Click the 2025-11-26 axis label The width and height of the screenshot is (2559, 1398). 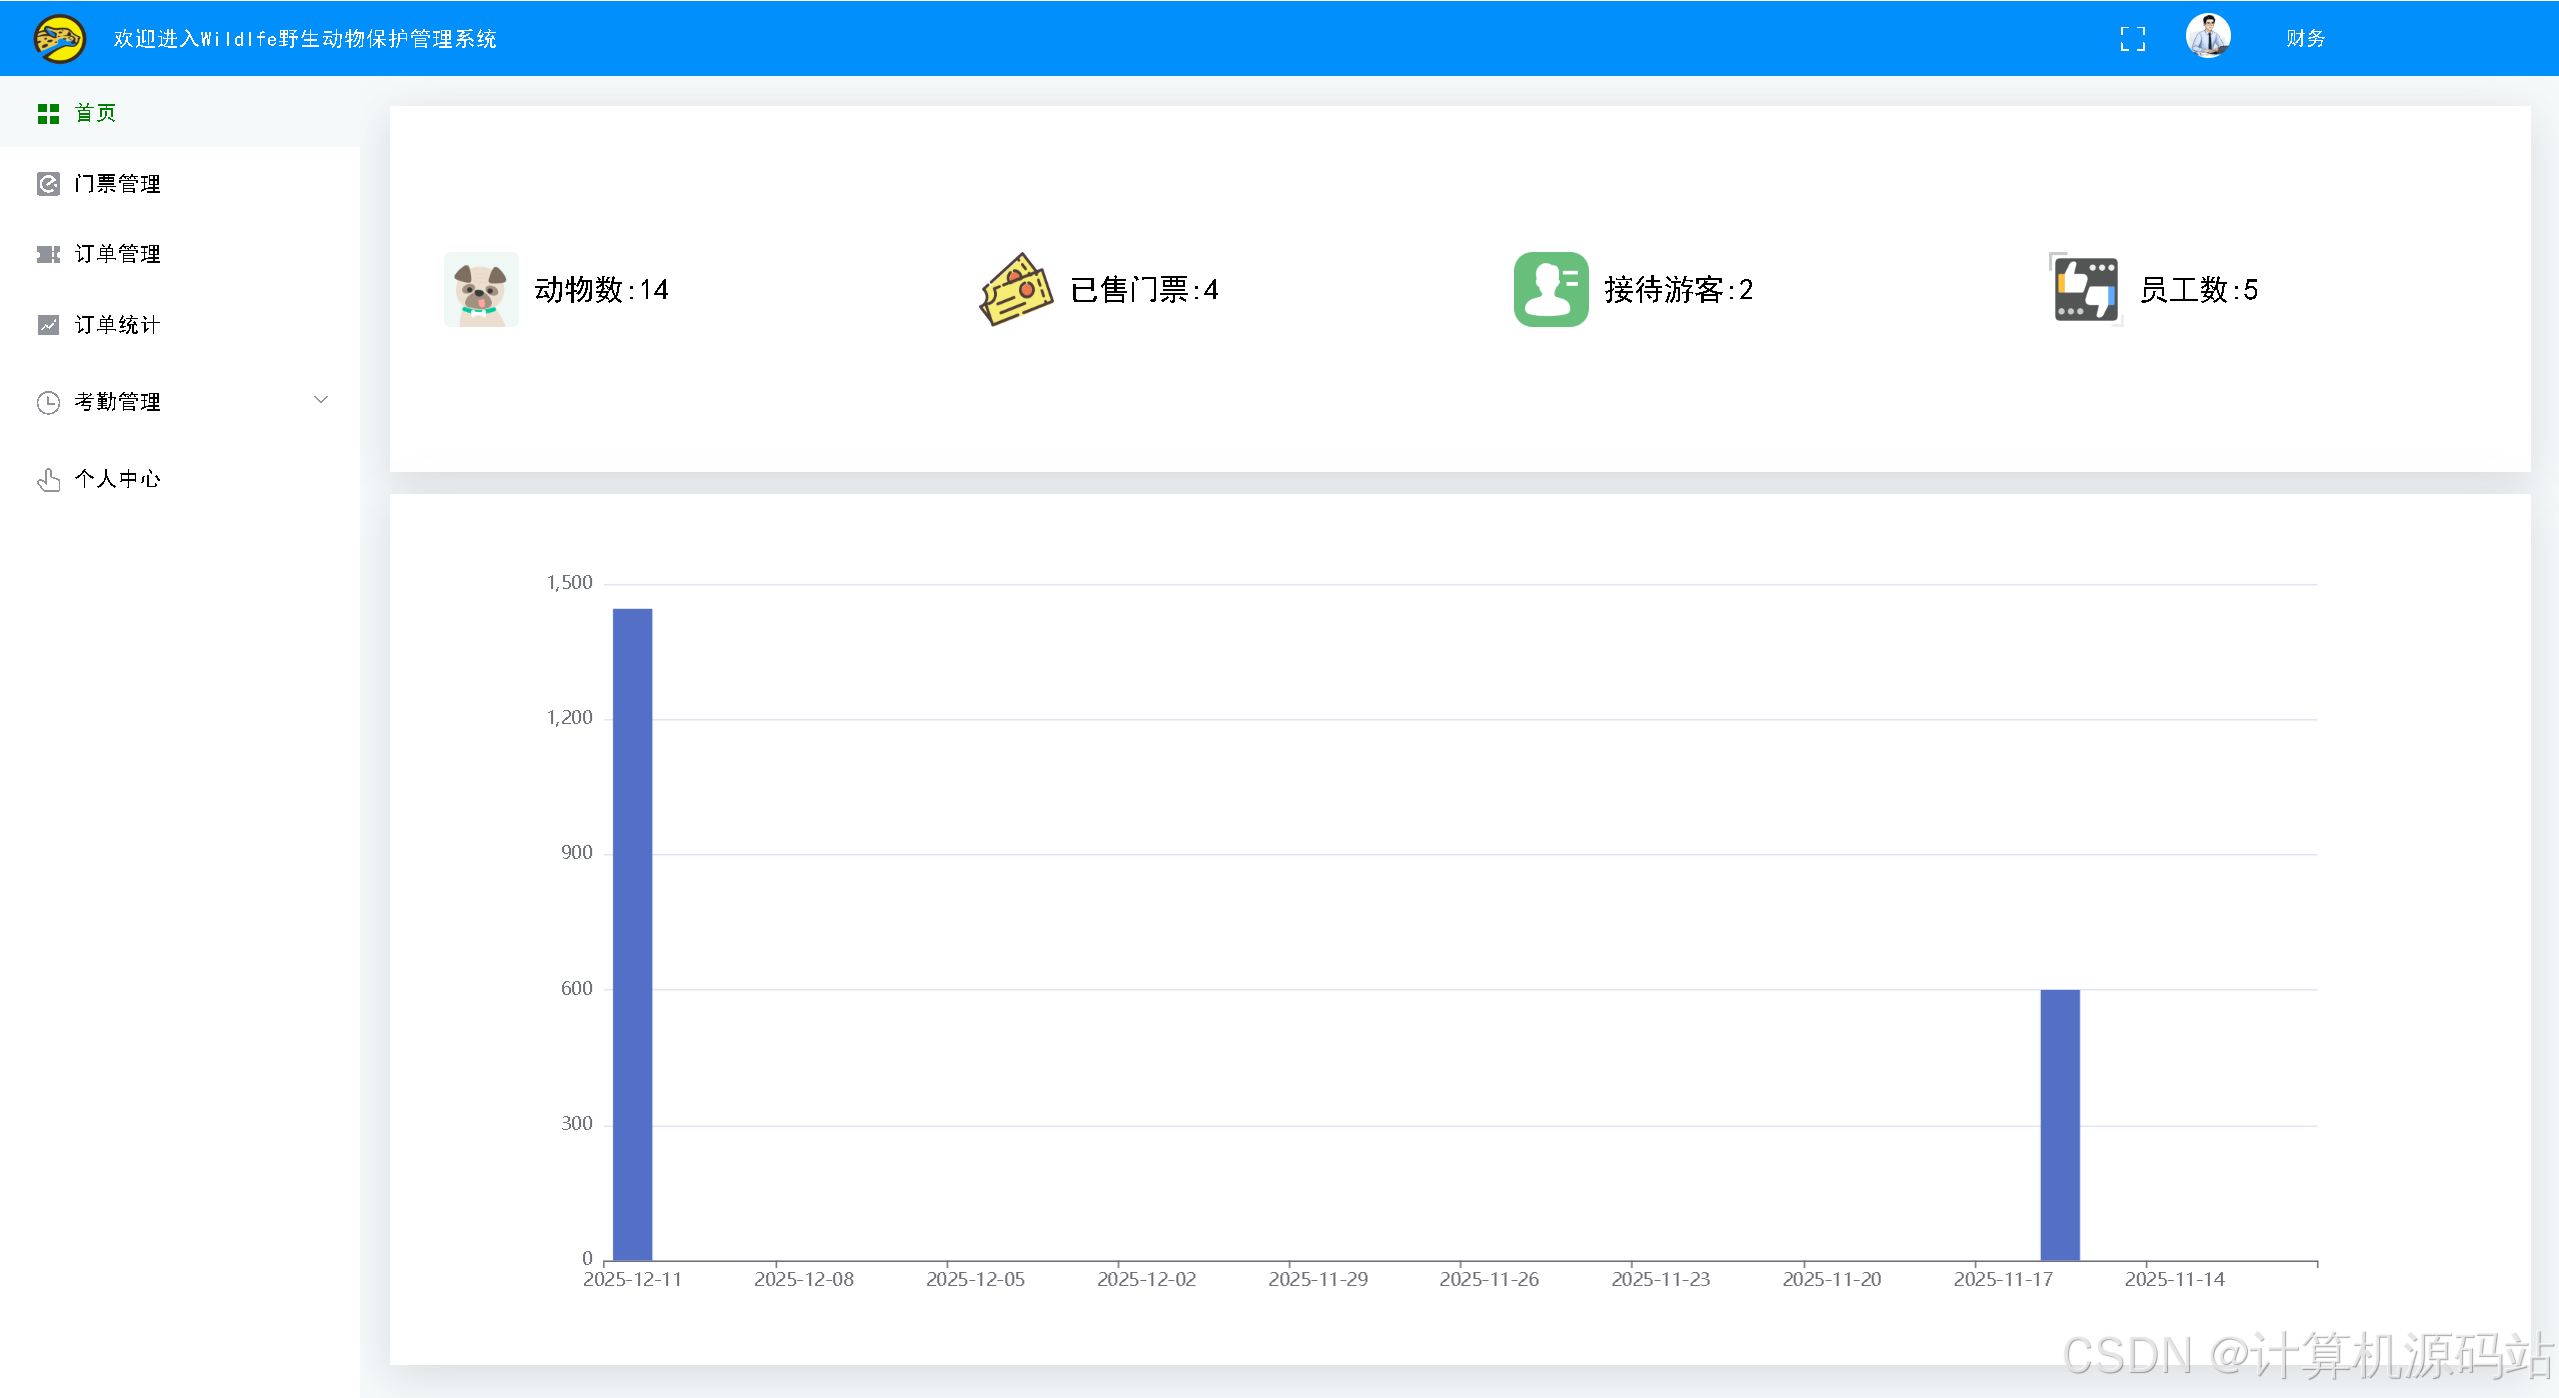pos(1489,1279)
